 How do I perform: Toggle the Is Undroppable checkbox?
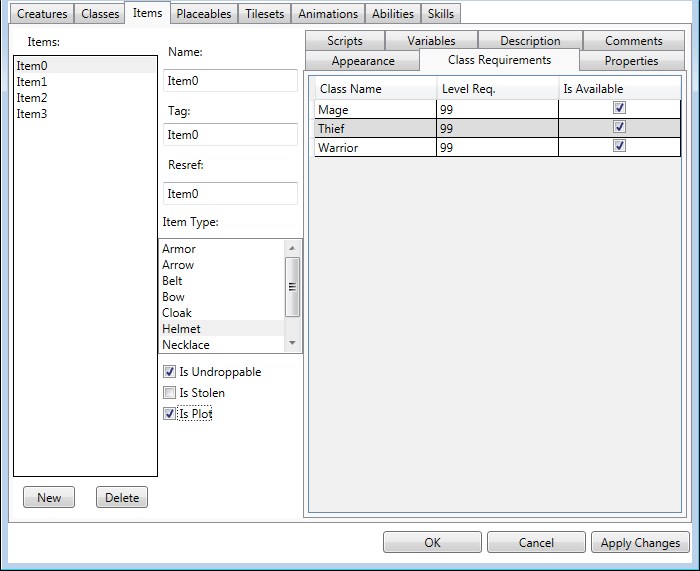(169, 372)
